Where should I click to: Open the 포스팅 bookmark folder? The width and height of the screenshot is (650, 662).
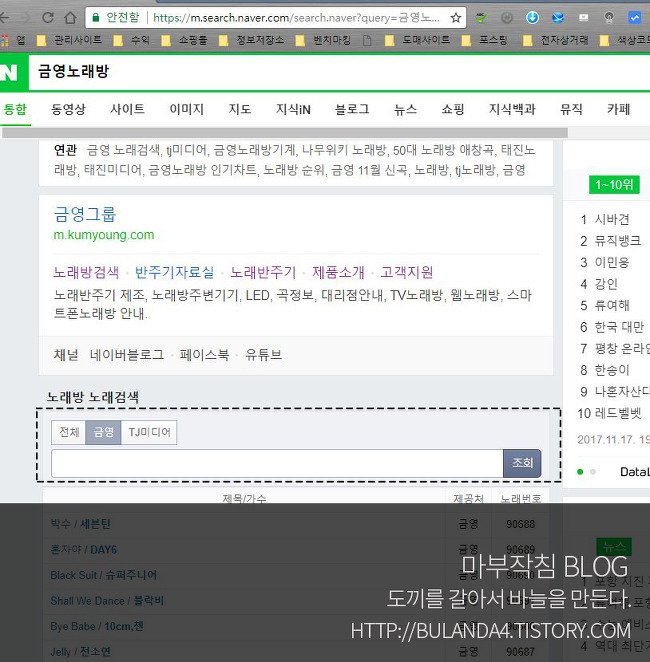point(484,40)
